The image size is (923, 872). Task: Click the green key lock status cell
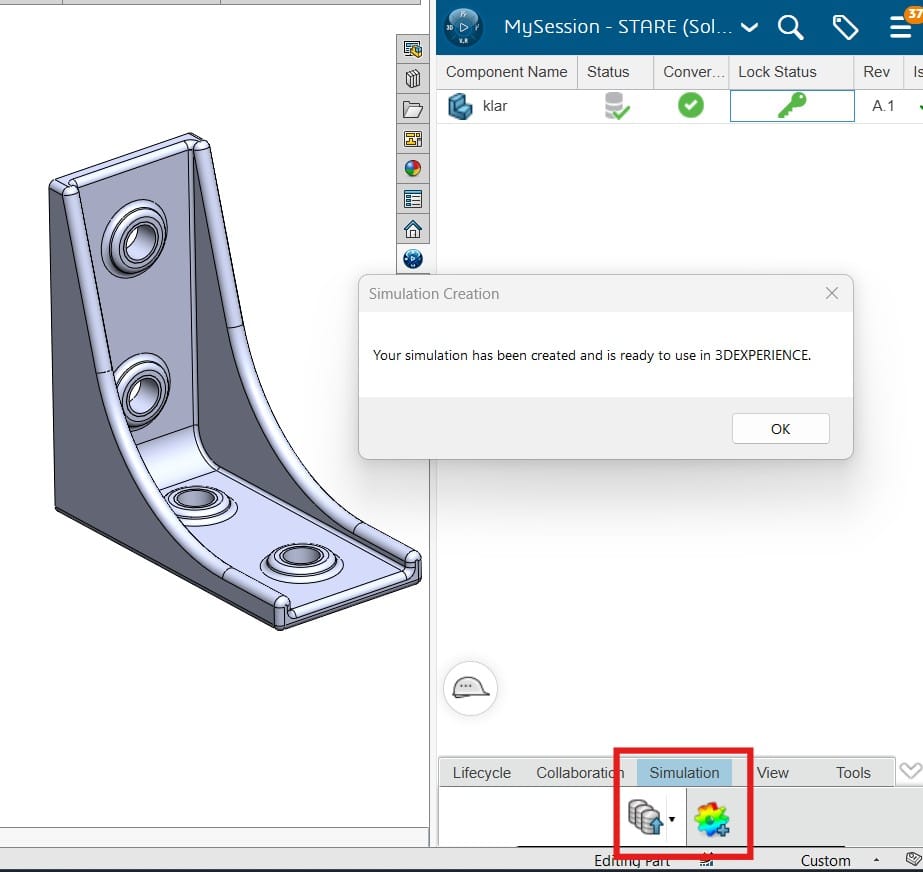tap(792, 106)
